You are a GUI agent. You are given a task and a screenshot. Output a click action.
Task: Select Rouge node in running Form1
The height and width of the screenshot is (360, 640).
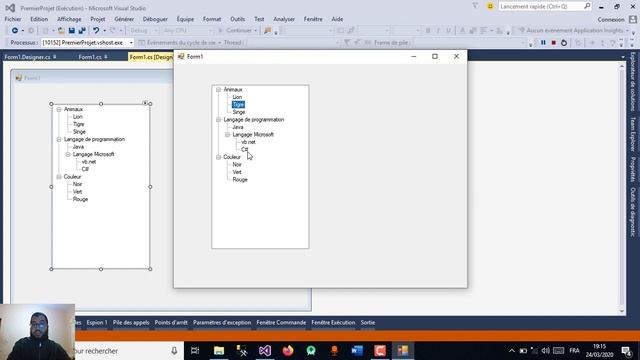[x=240, y=180]
